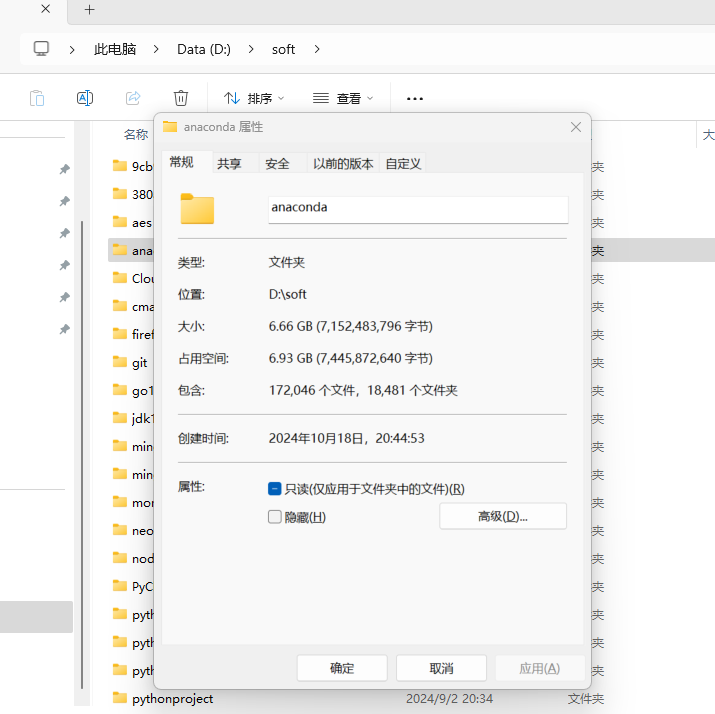This screenshot has height=714, width=715.
Task: Click the delete trash icon in toolbar
Action: [x=181, y=98]
